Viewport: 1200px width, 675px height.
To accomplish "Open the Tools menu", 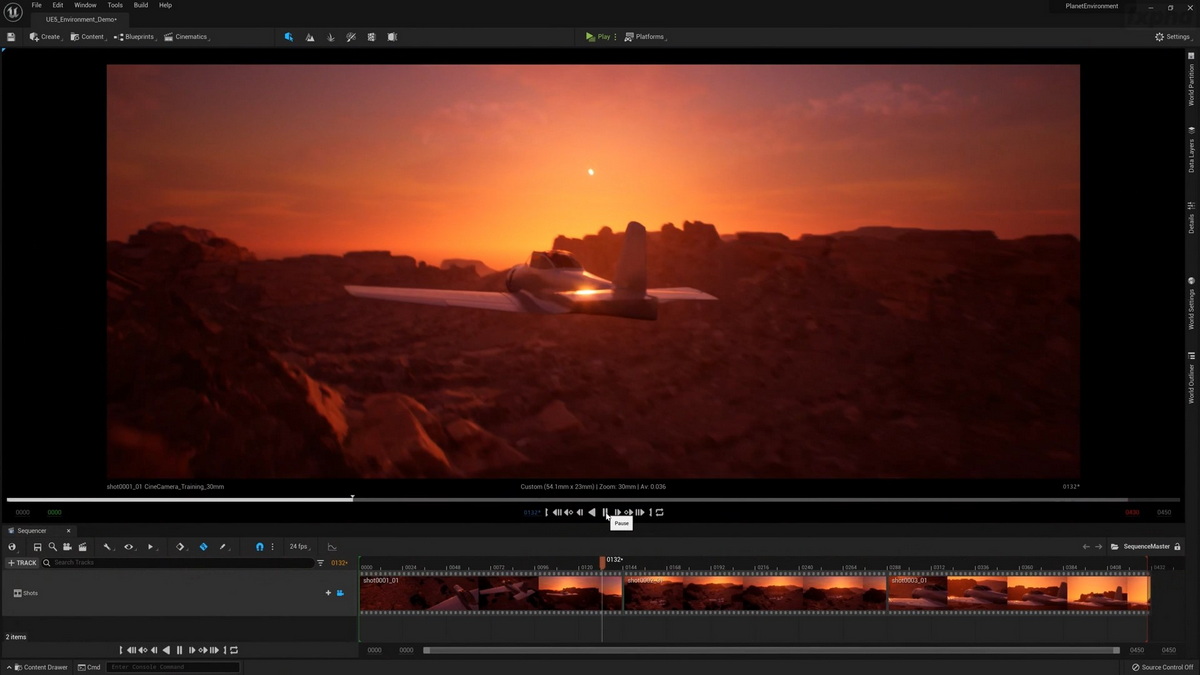I will (x=115, y=5).
